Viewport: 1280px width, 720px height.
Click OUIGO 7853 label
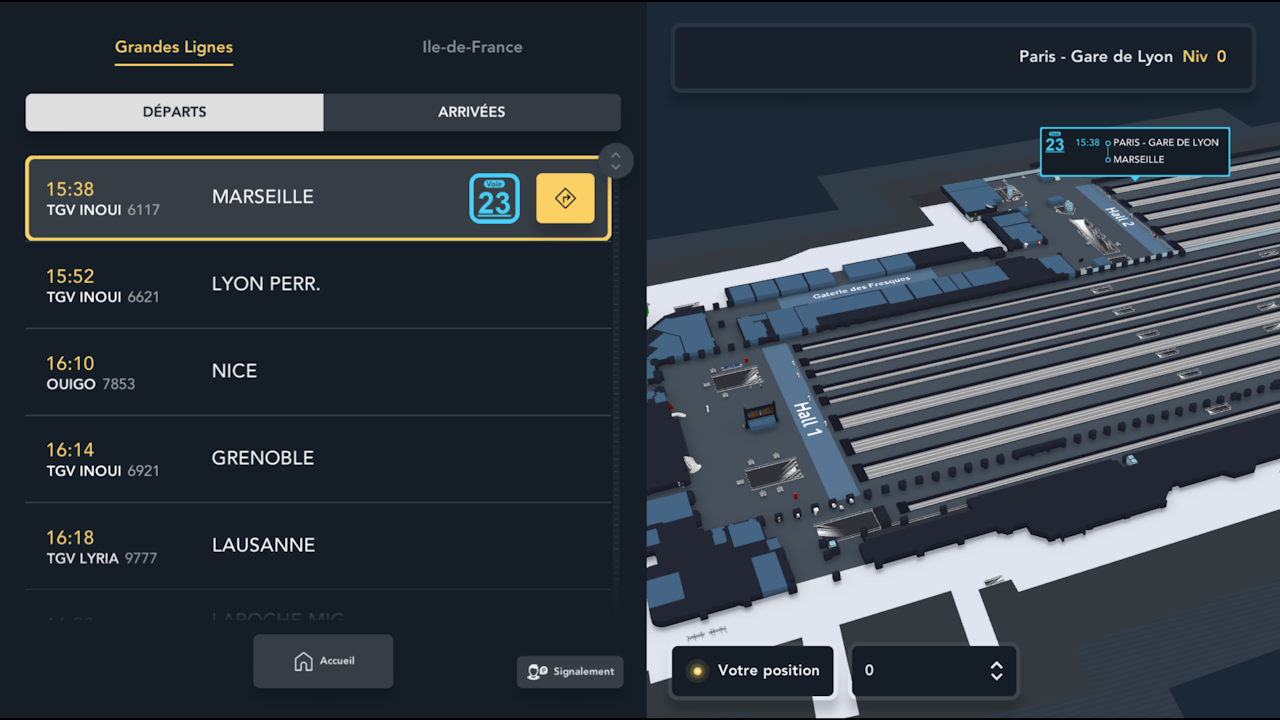pos(90,384)
